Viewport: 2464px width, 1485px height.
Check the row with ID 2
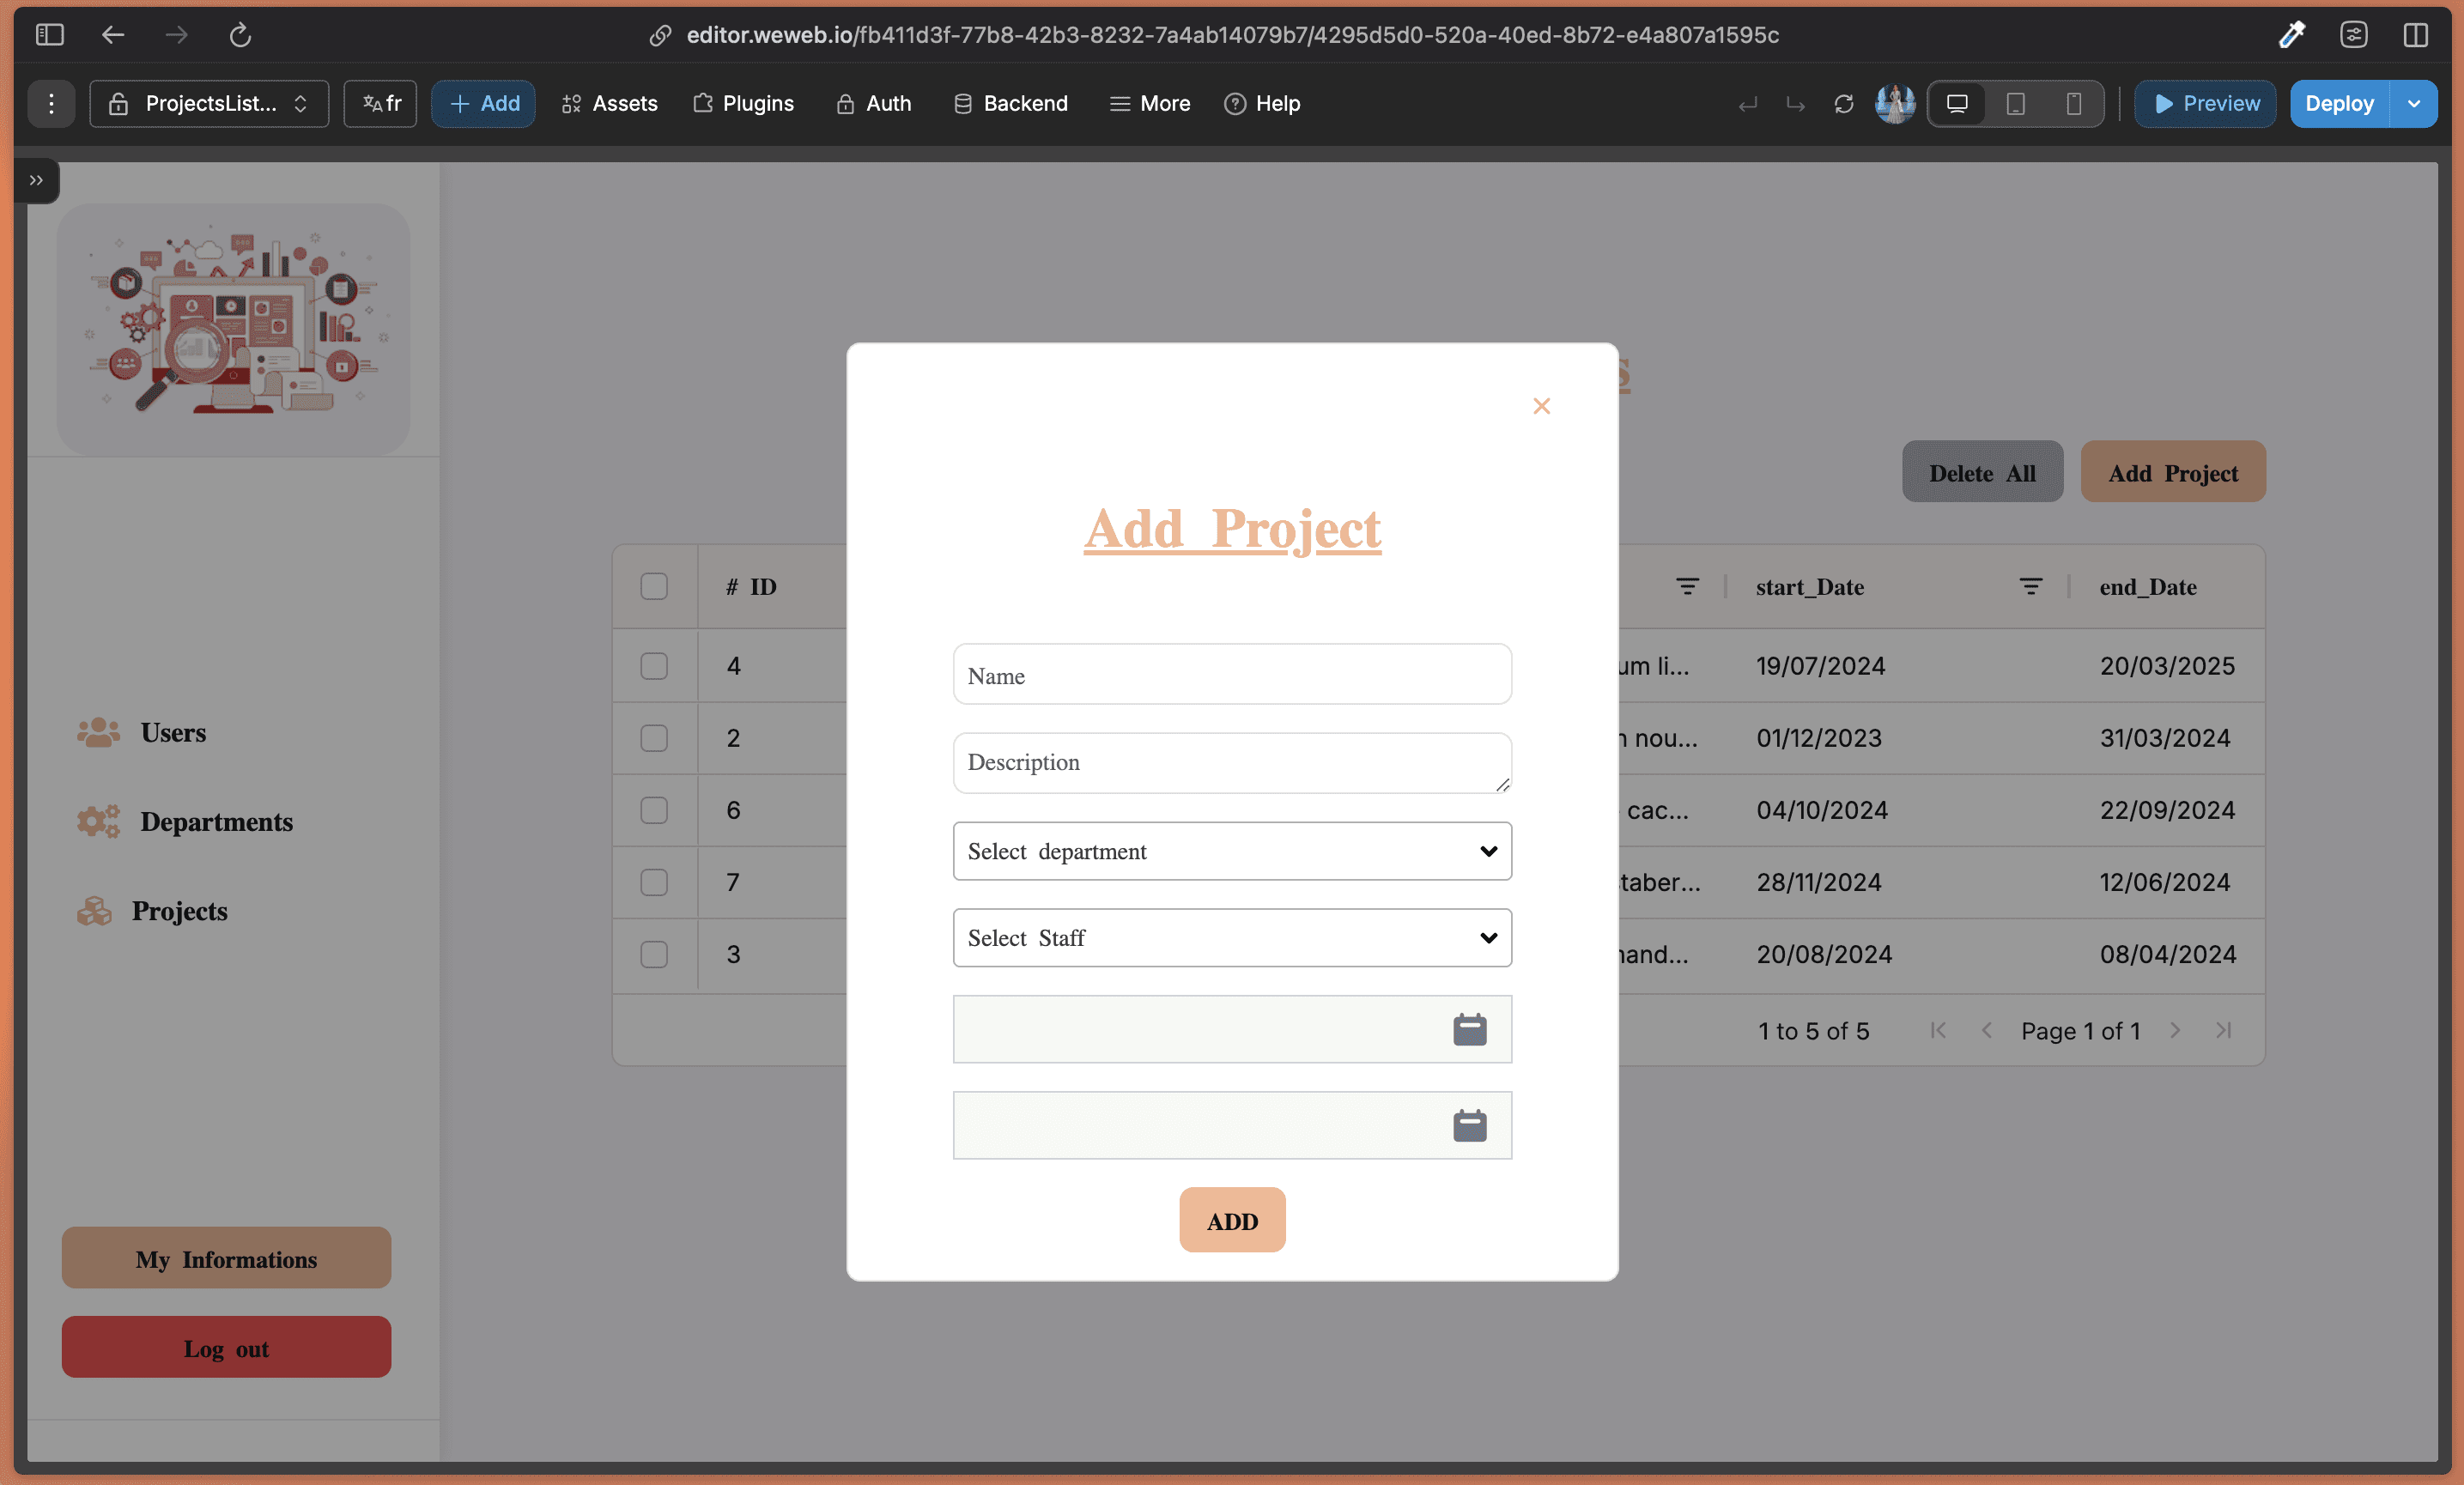[x=654, y=738]
